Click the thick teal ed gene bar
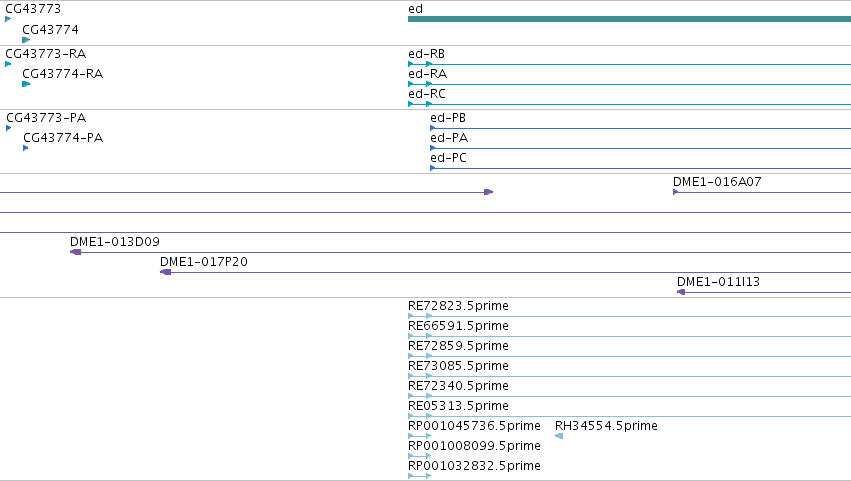 630,19
